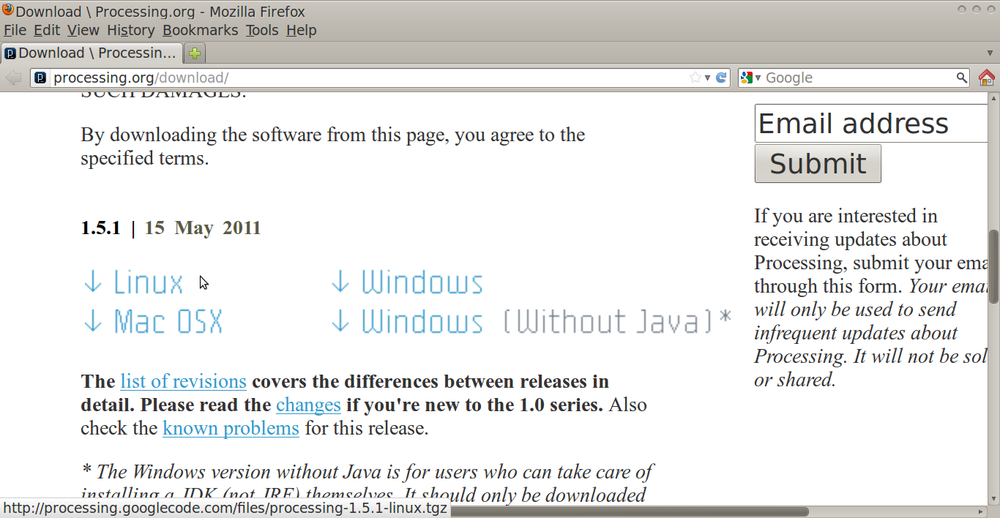Click the back arrow navigation button
The image size is (1000, 518).
[13, 78]
